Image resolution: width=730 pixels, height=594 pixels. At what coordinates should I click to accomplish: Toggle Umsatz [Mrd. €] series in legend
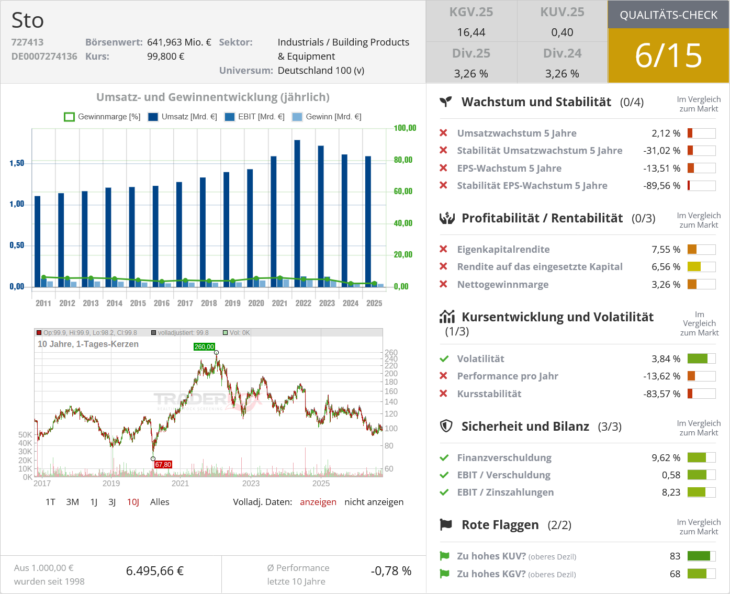(182, 117)
